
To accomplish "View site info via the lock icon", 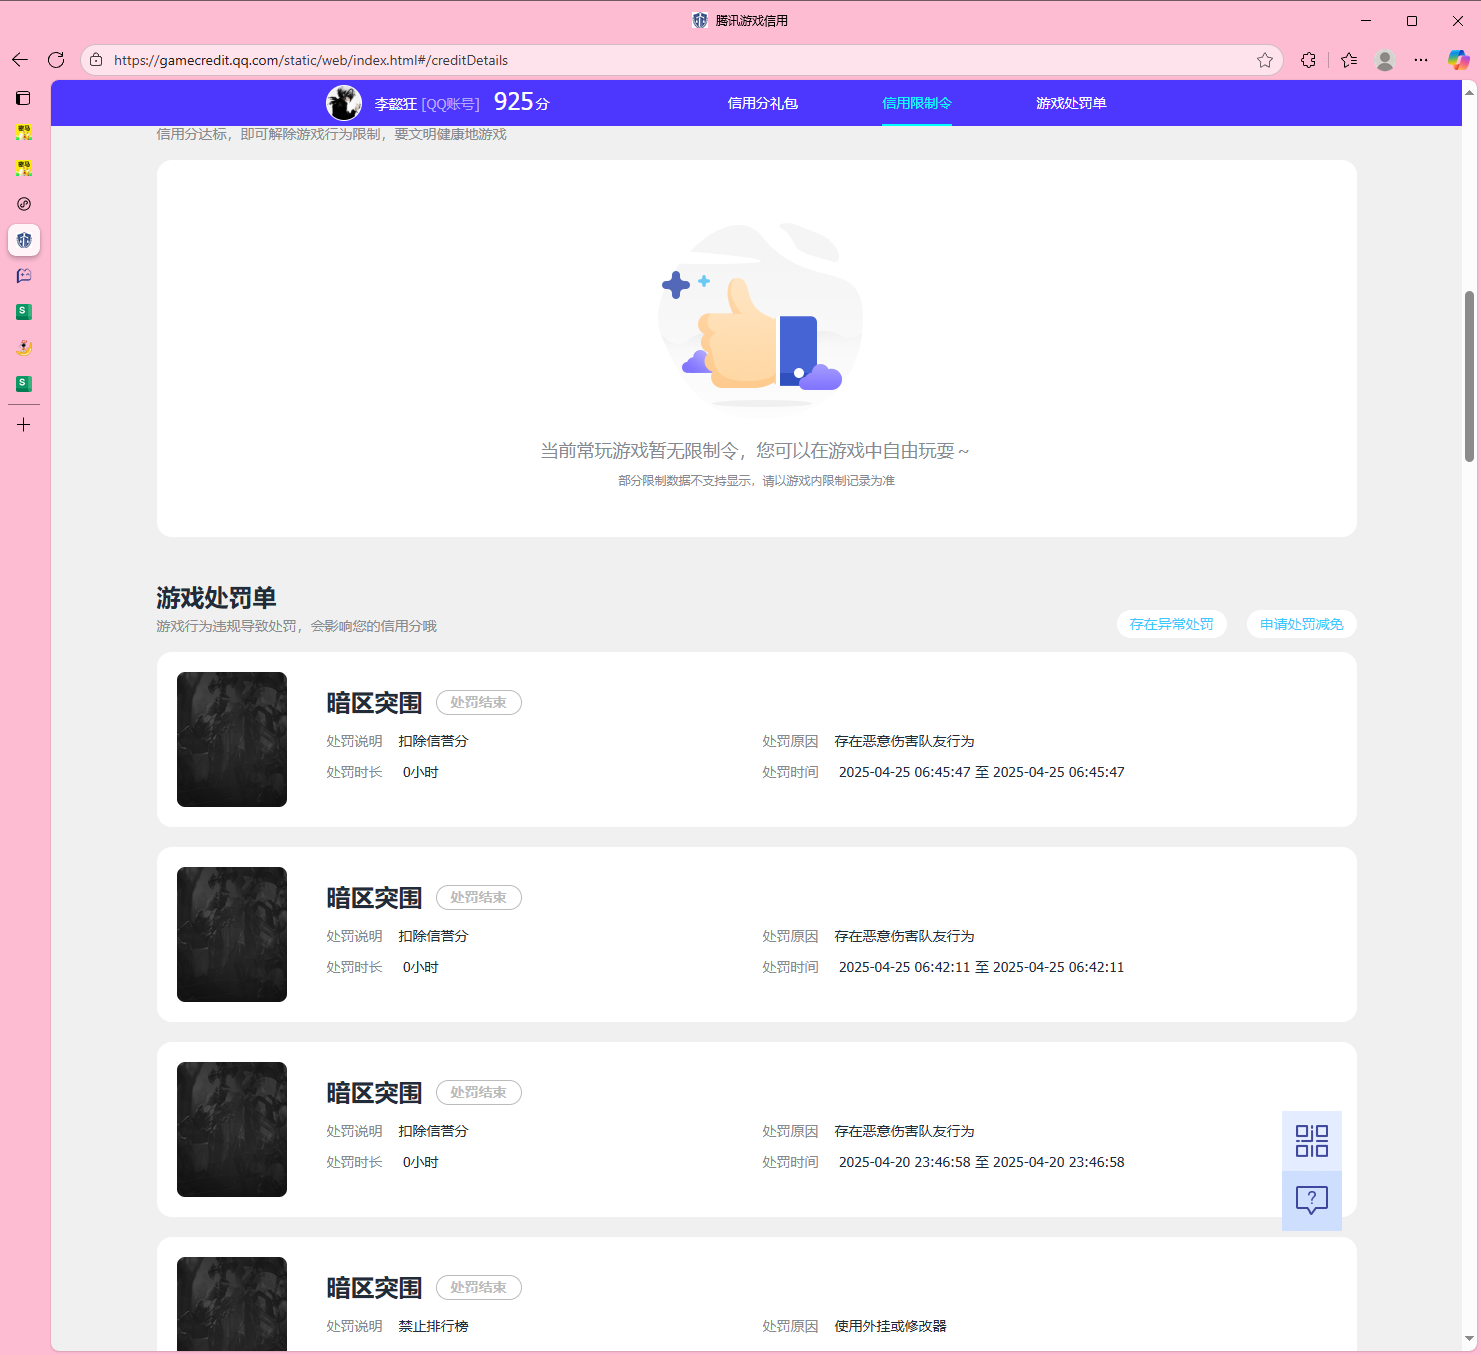I will [96, 60].
